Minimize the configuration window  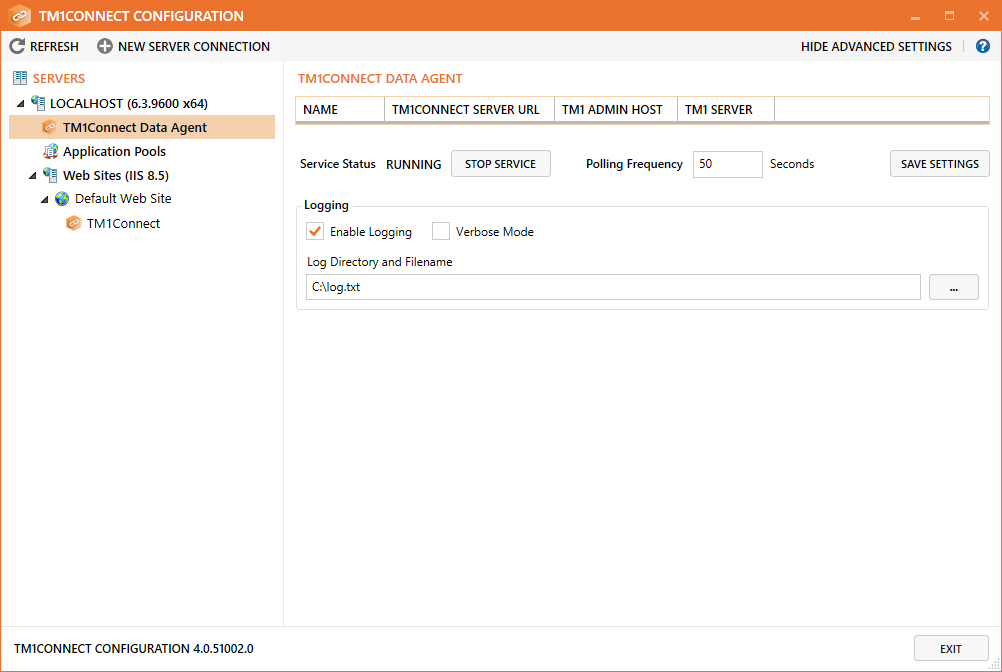(x=915, y=16)
